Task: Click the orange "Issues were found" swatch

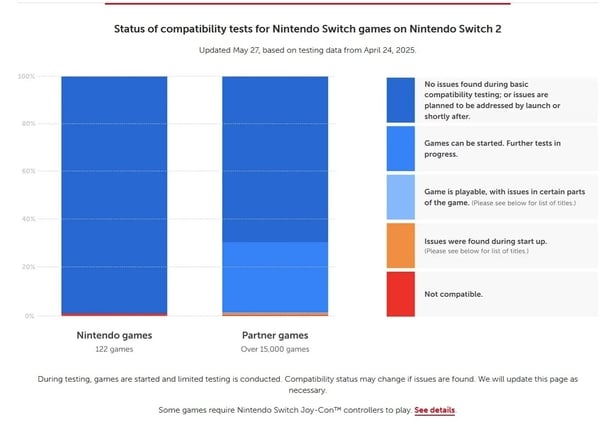Action: click(403, 246)
